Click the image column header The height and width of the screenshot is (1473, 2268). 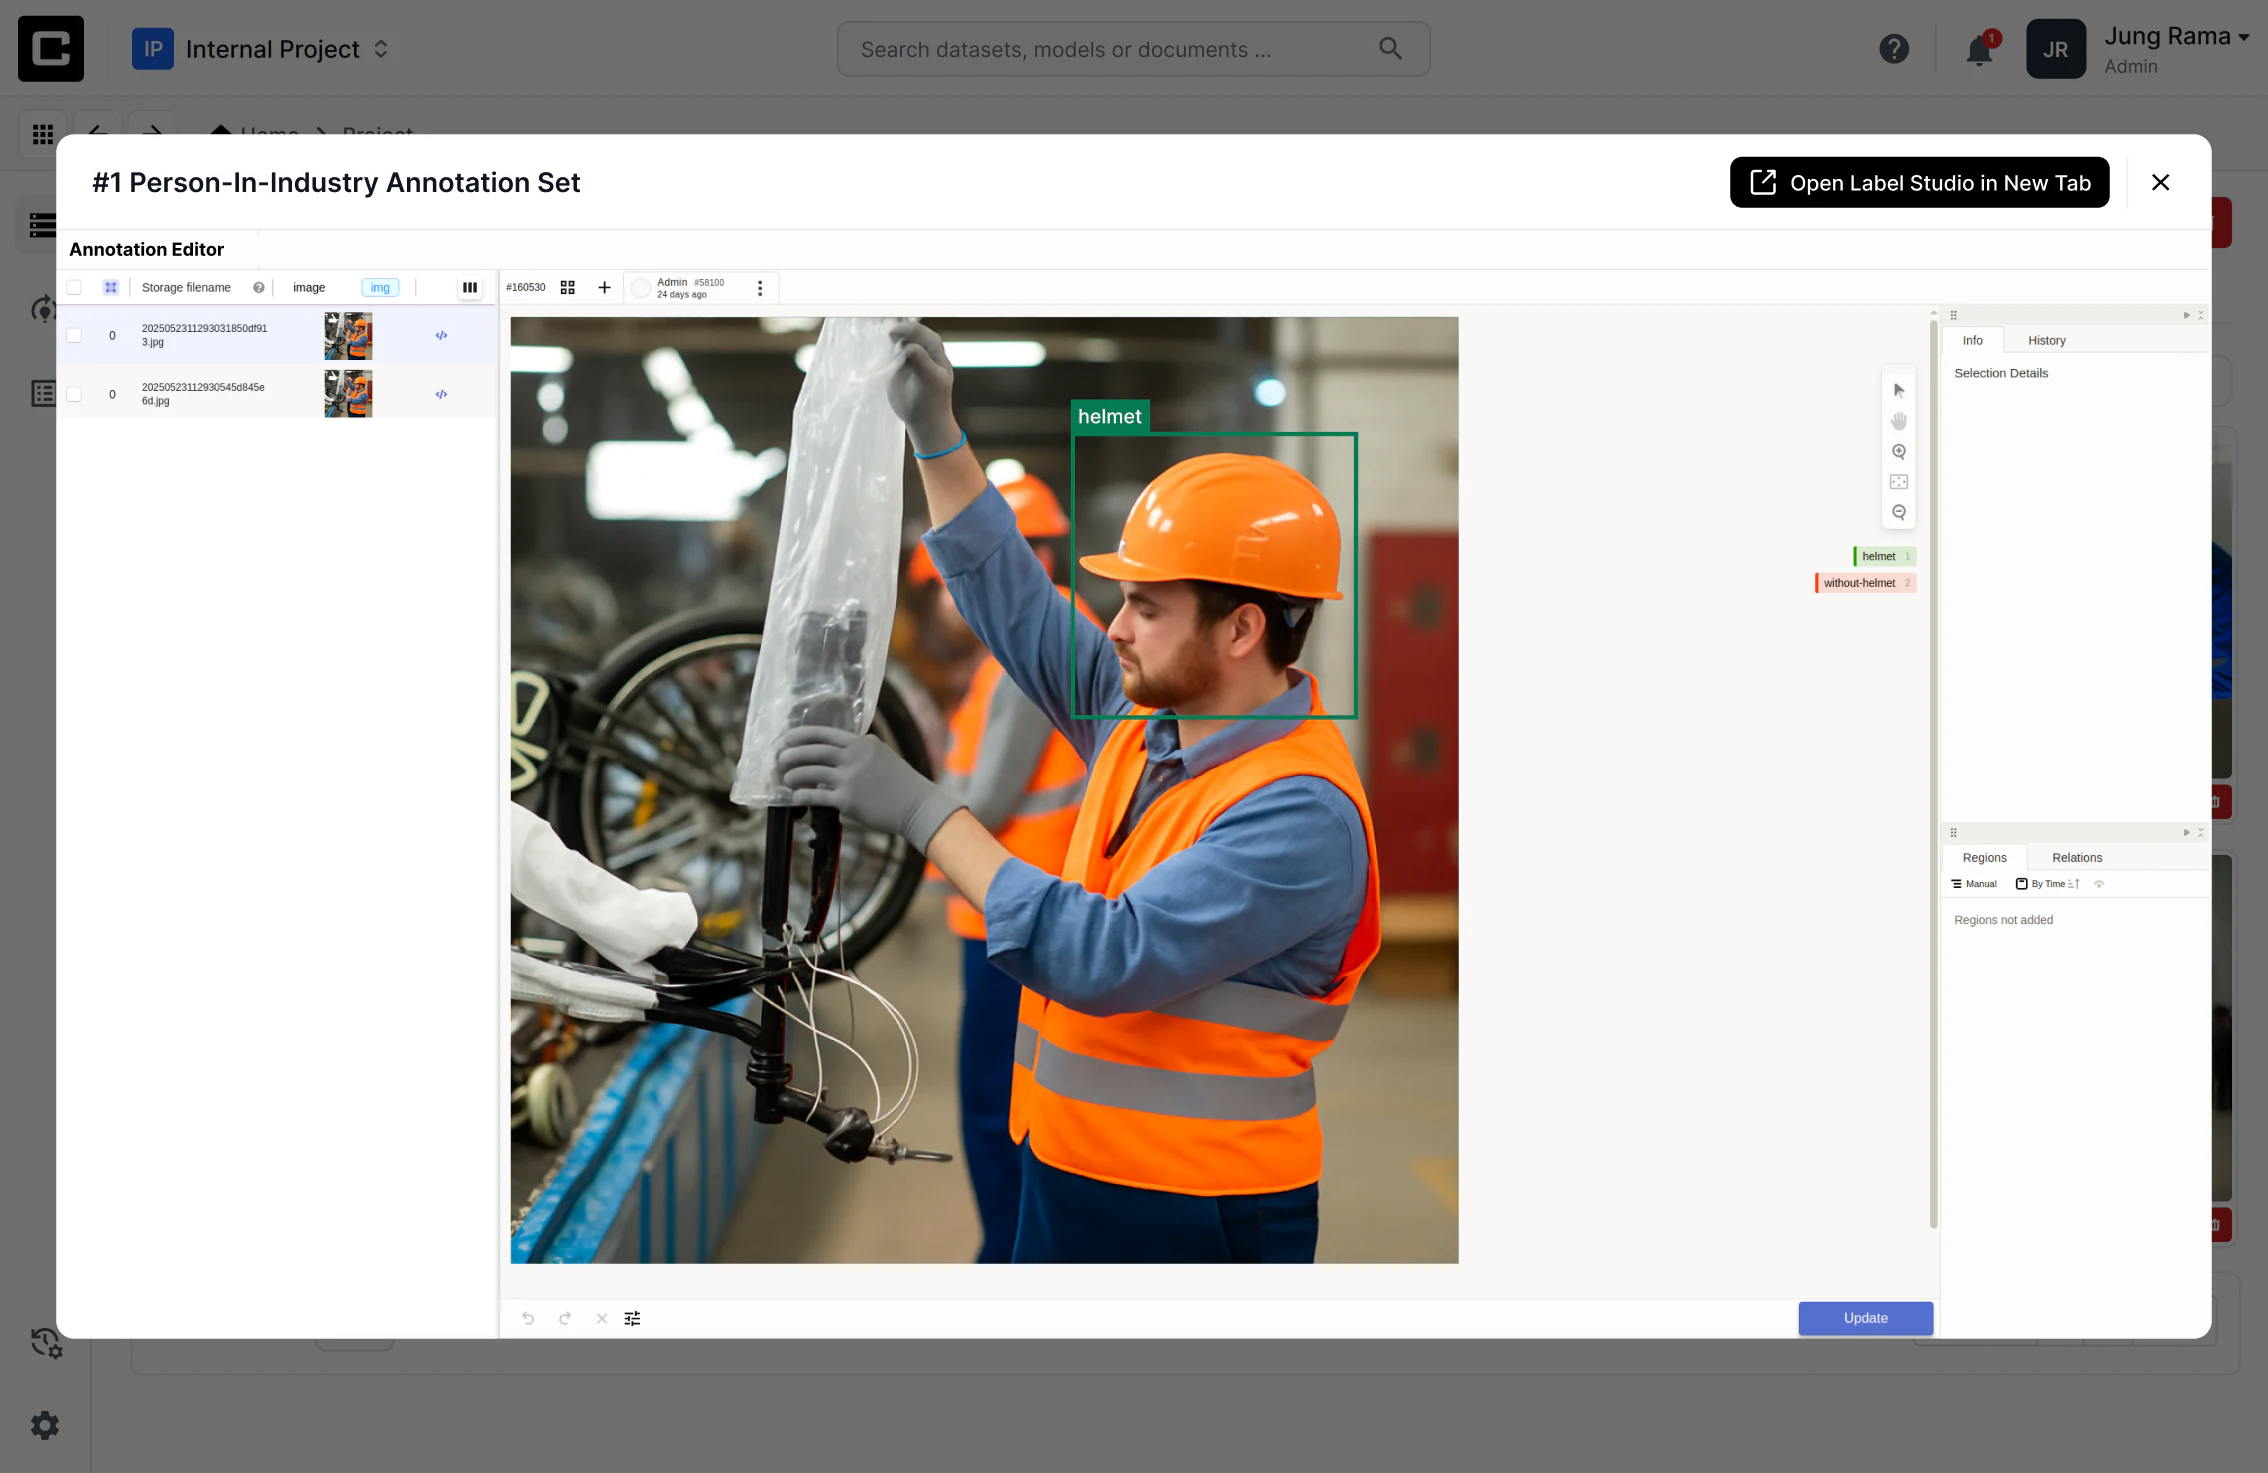pyautogui.click(x=309, y=287)
